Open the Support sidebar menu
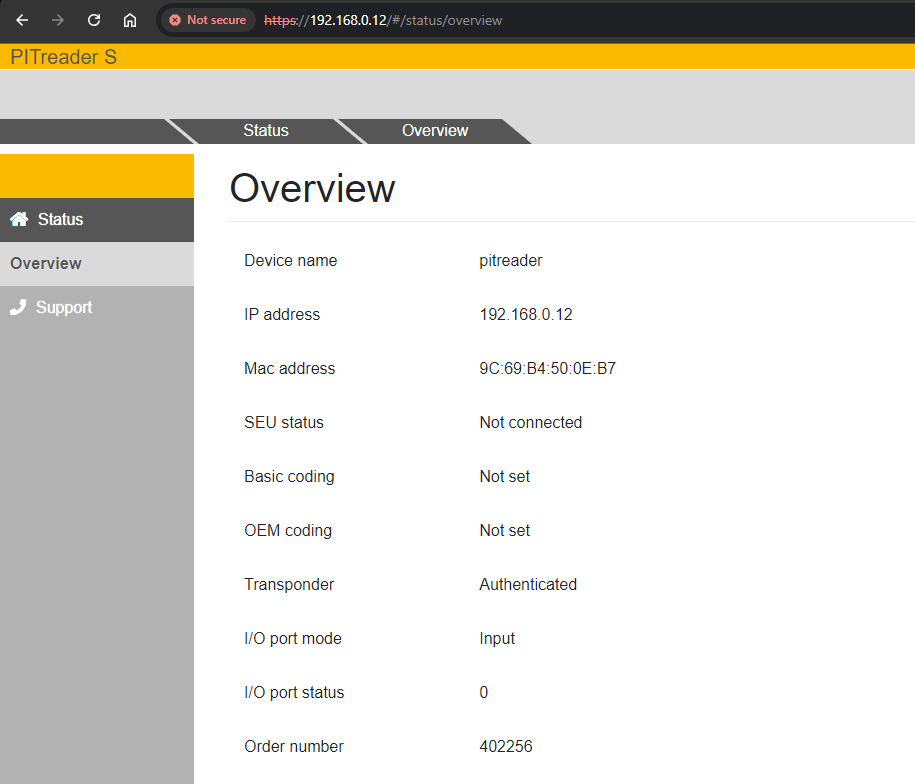This screenshot has width=915, height=784. (x=97, y=307)
